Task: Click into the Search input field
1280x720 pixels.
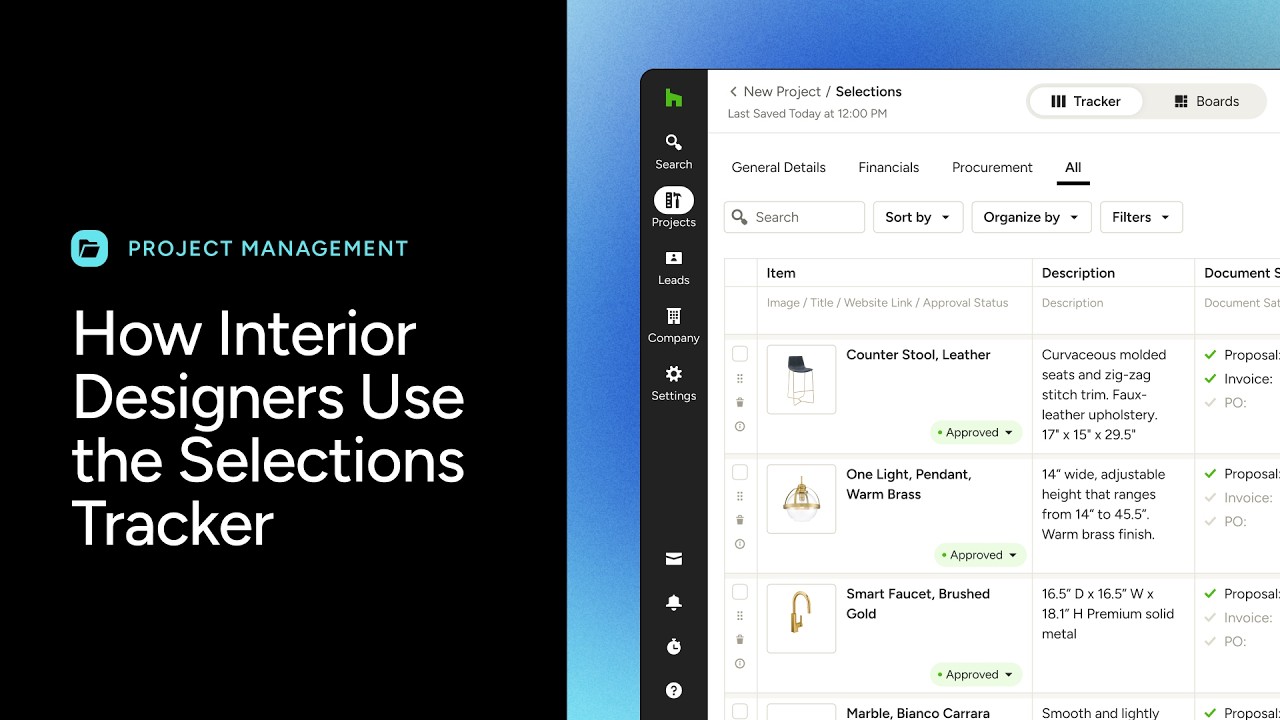Action: pos(794,217)
